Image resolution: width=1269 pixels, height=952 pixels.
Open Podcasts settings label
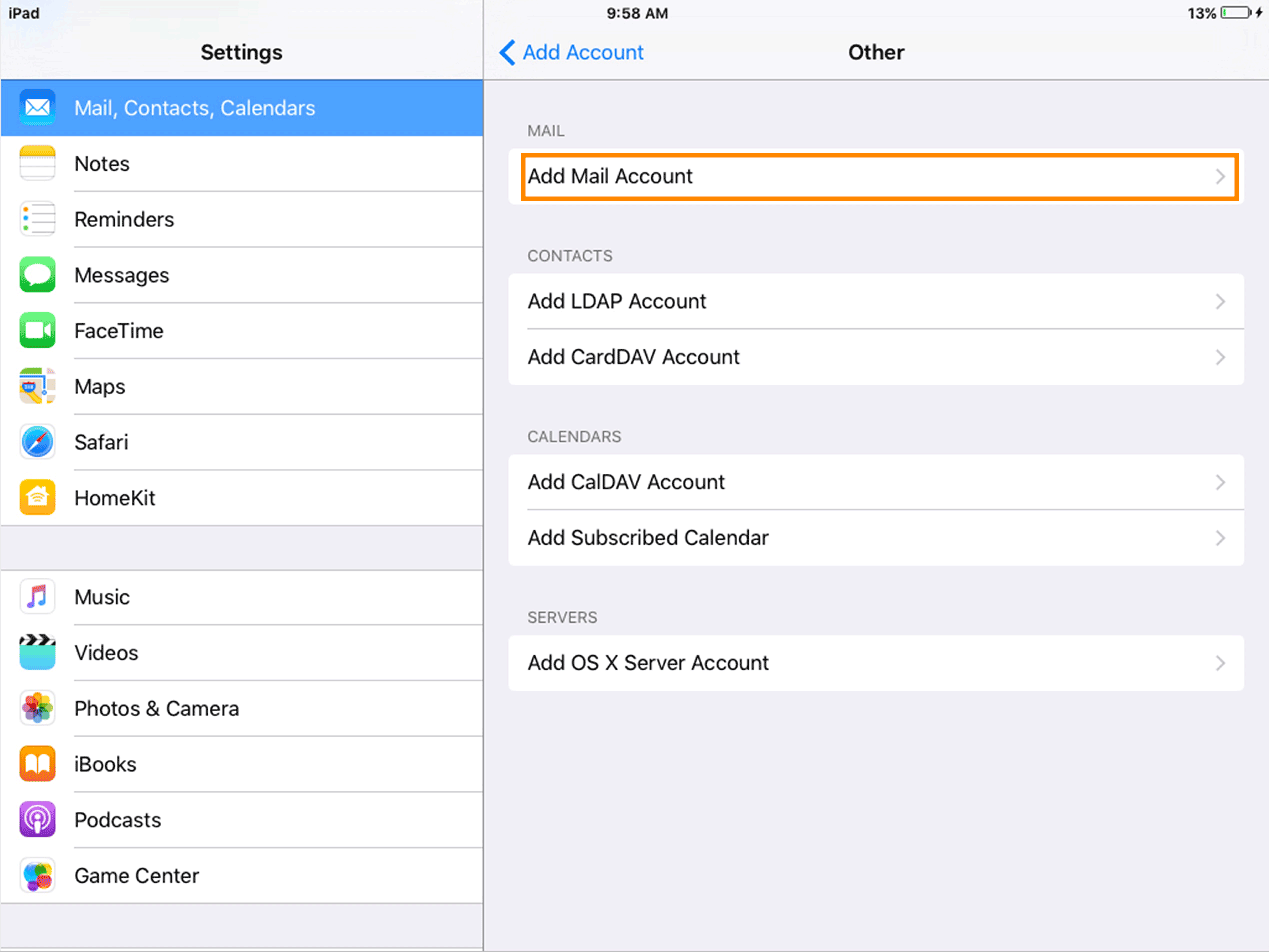118,820
